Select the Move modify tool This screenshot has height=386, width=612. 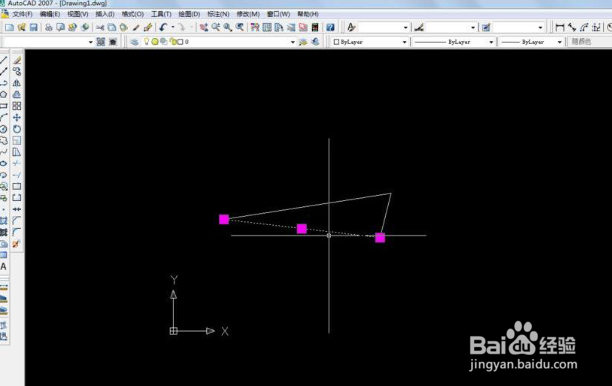pos(17,117)
